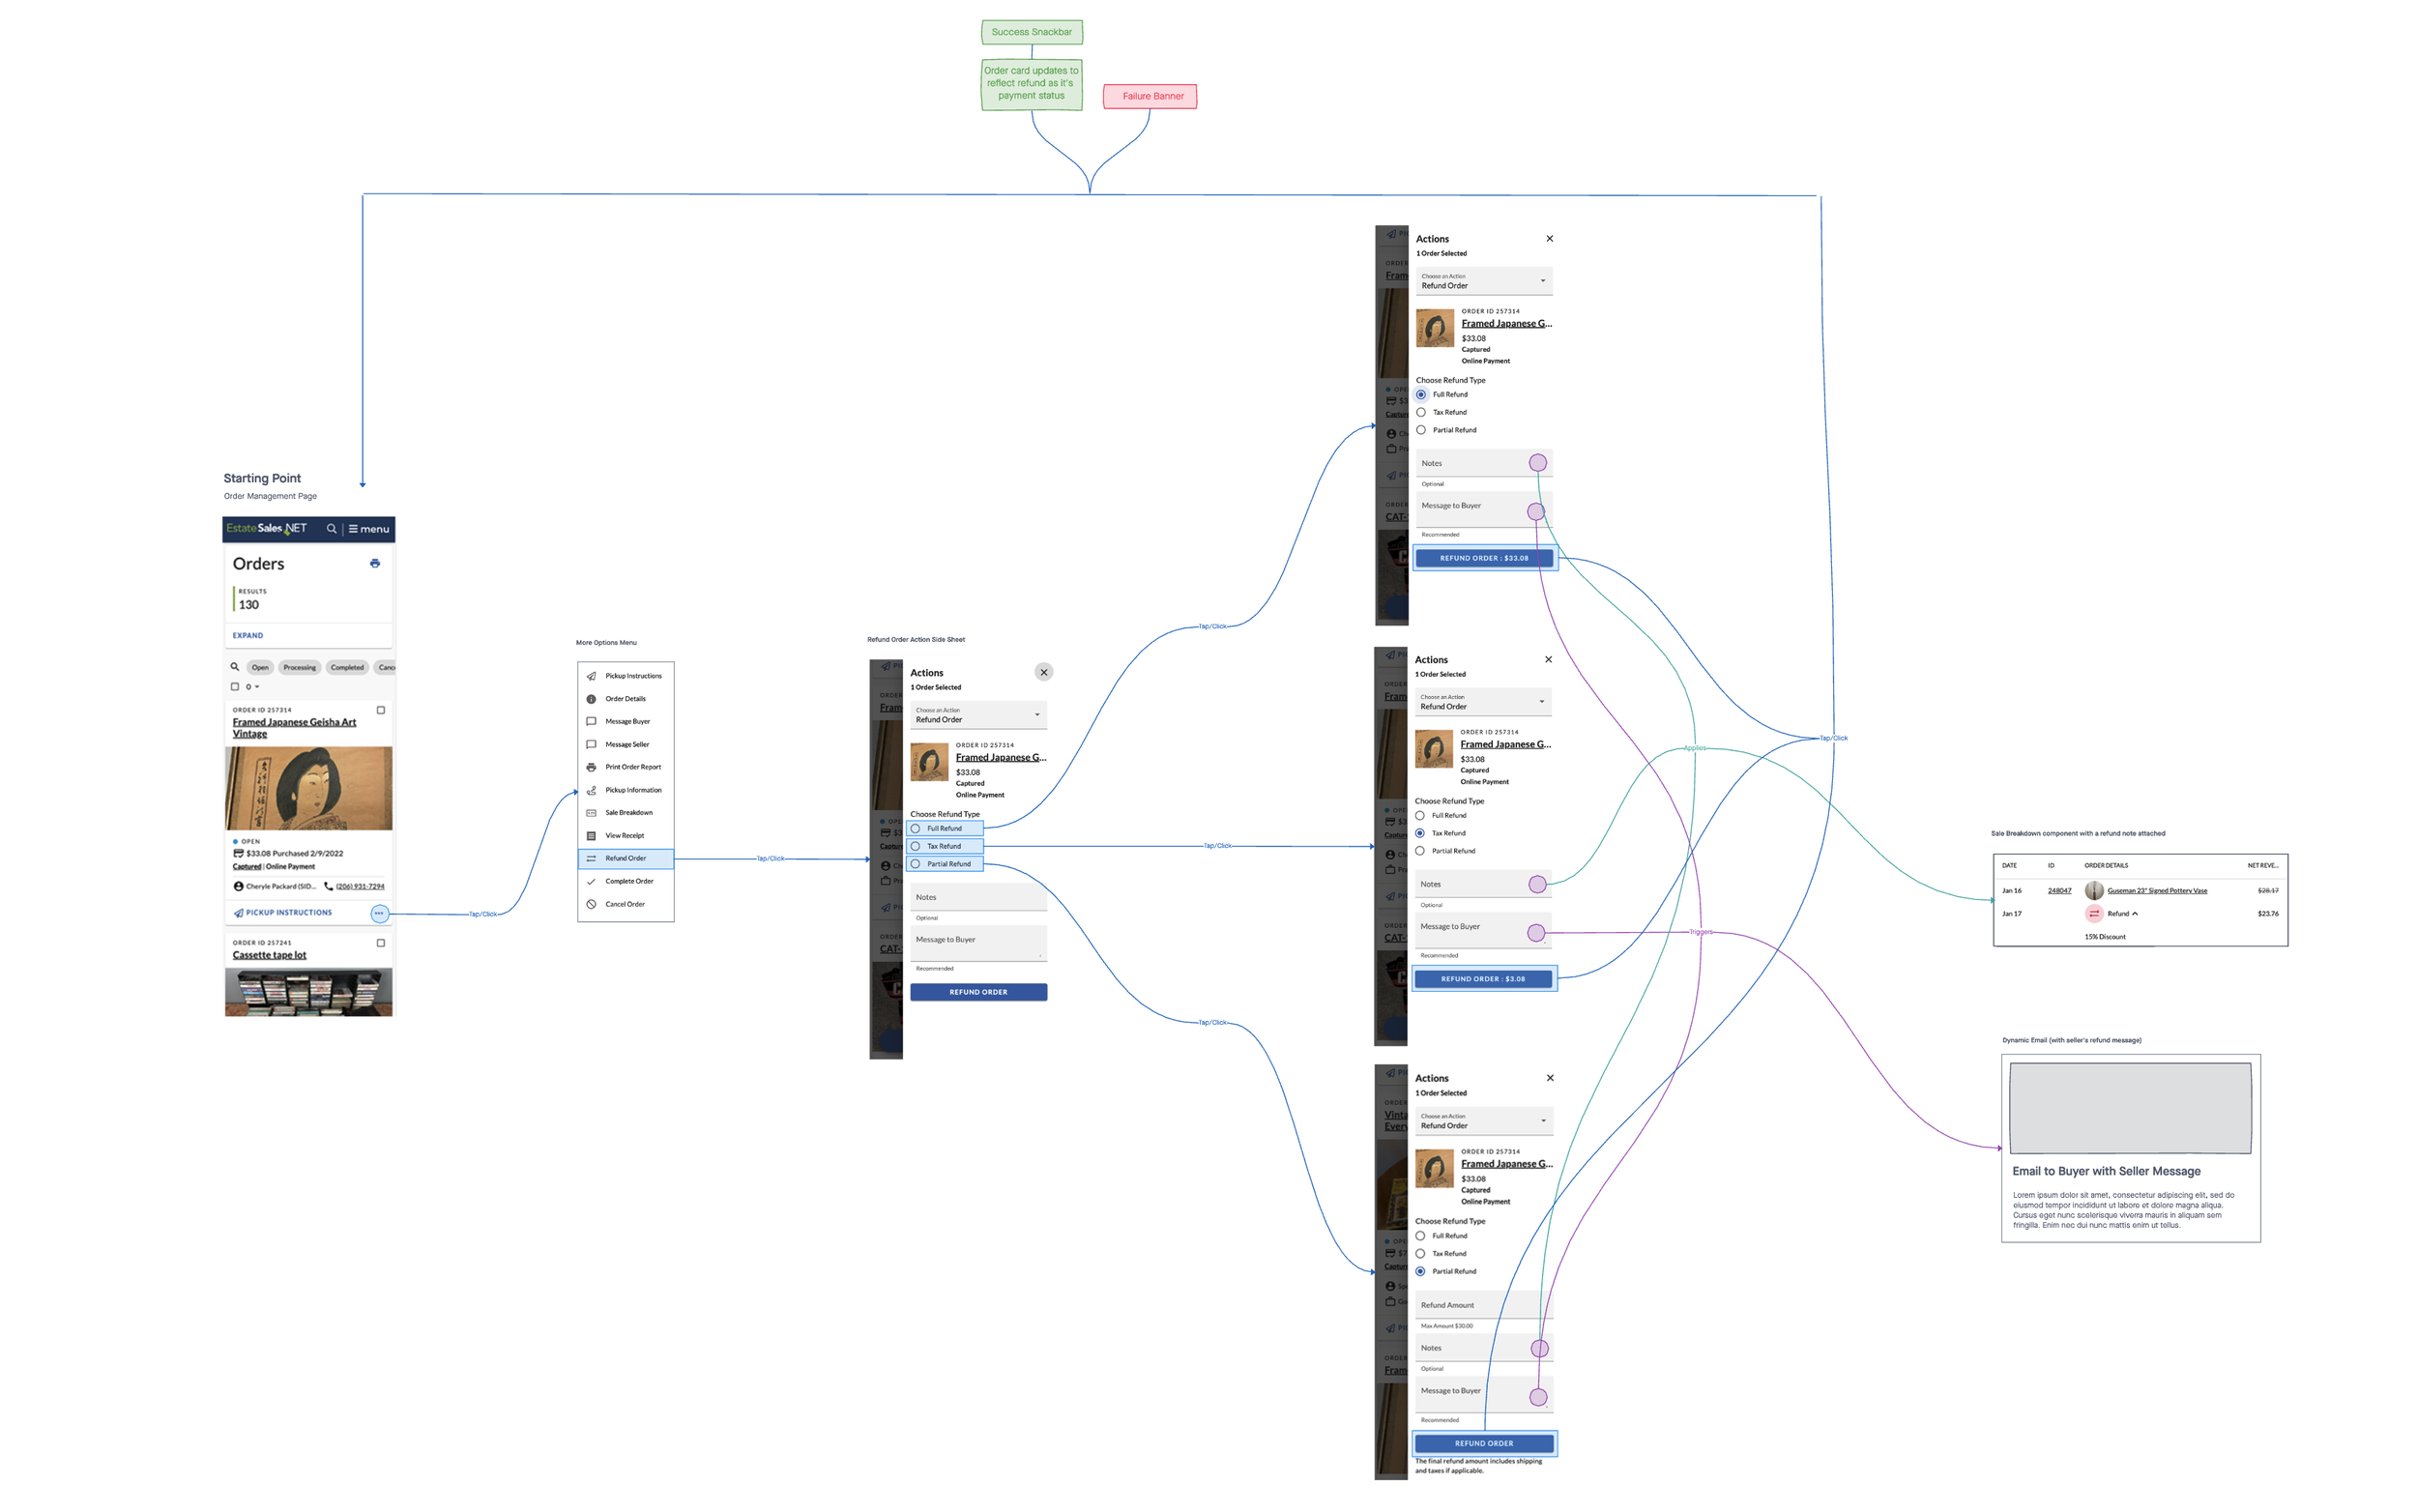
Task: Collapse the Refund chevron in Sale Breakdown
Action: pos(2135,914)
